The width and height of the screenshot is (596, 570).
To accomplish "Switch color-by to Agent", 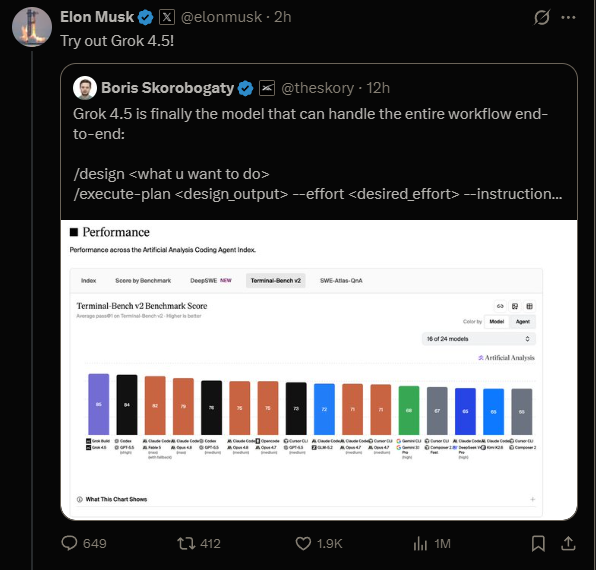I will pyautogui.click(x=523, y=321).
